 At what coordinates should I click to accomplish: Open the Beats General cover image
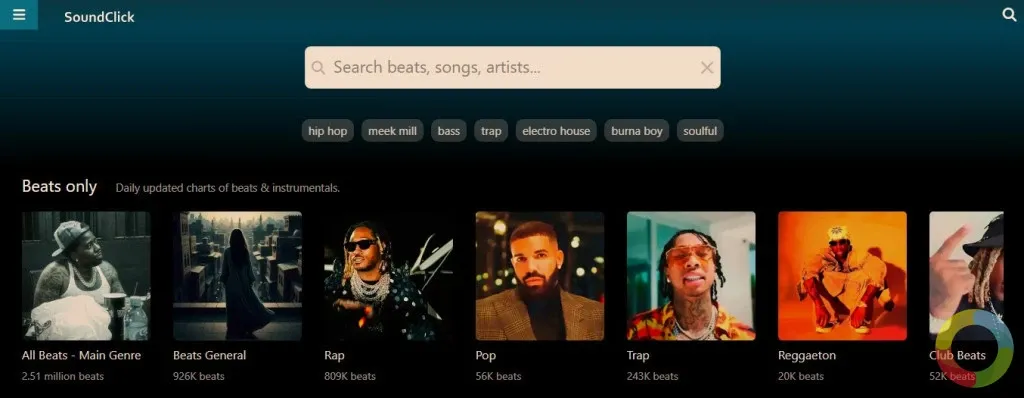pyautogui.click(x=238, y=276)
